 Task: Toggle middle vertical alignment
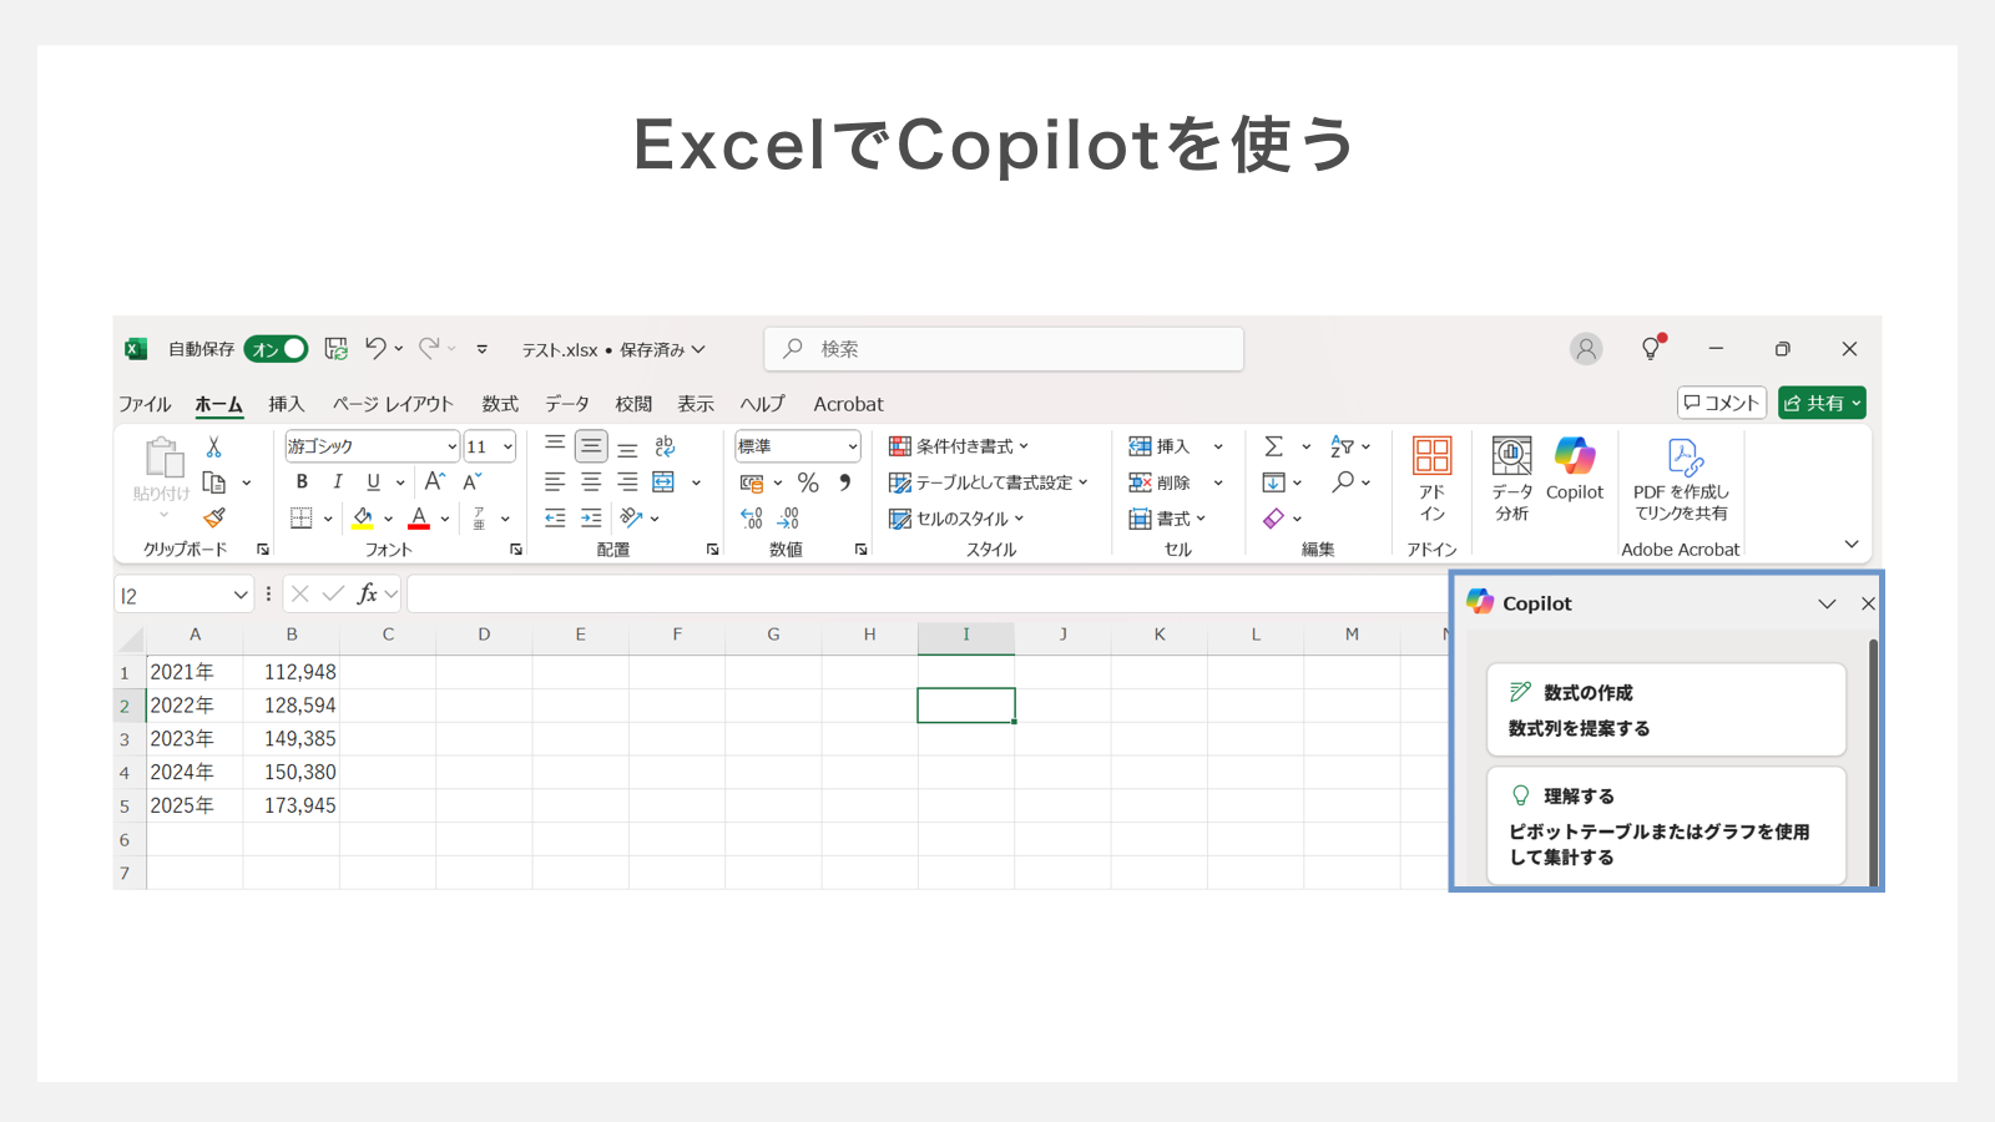coord(591,447)
